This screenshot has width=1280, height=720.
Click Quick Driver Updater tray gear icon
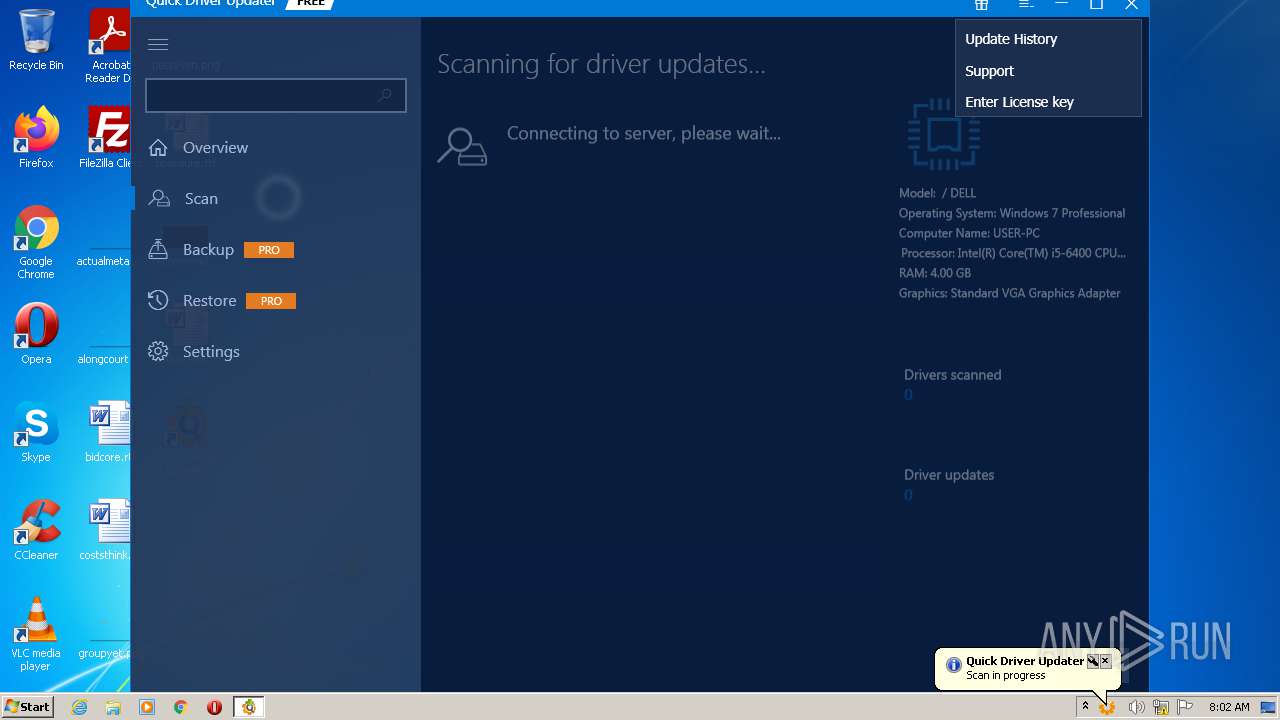[1108, 707]
